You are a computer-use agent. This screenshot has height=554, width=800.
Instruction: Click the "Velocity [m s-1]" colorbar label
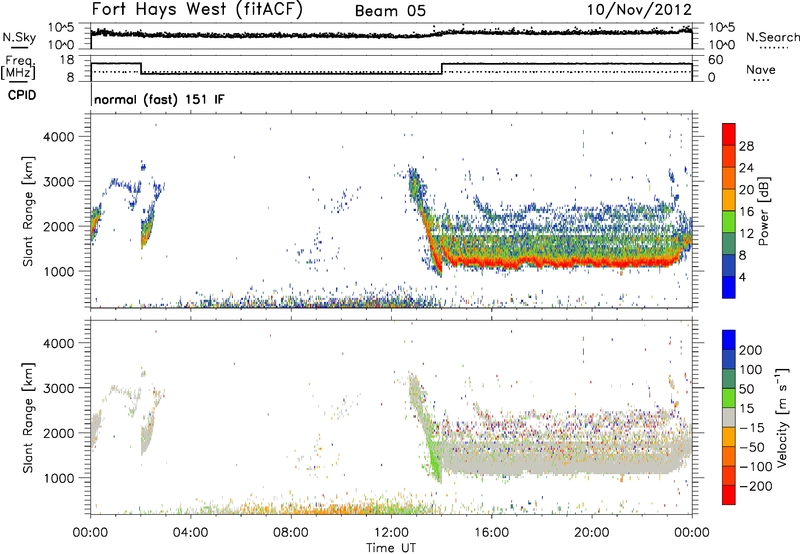(x=782, y=417)
